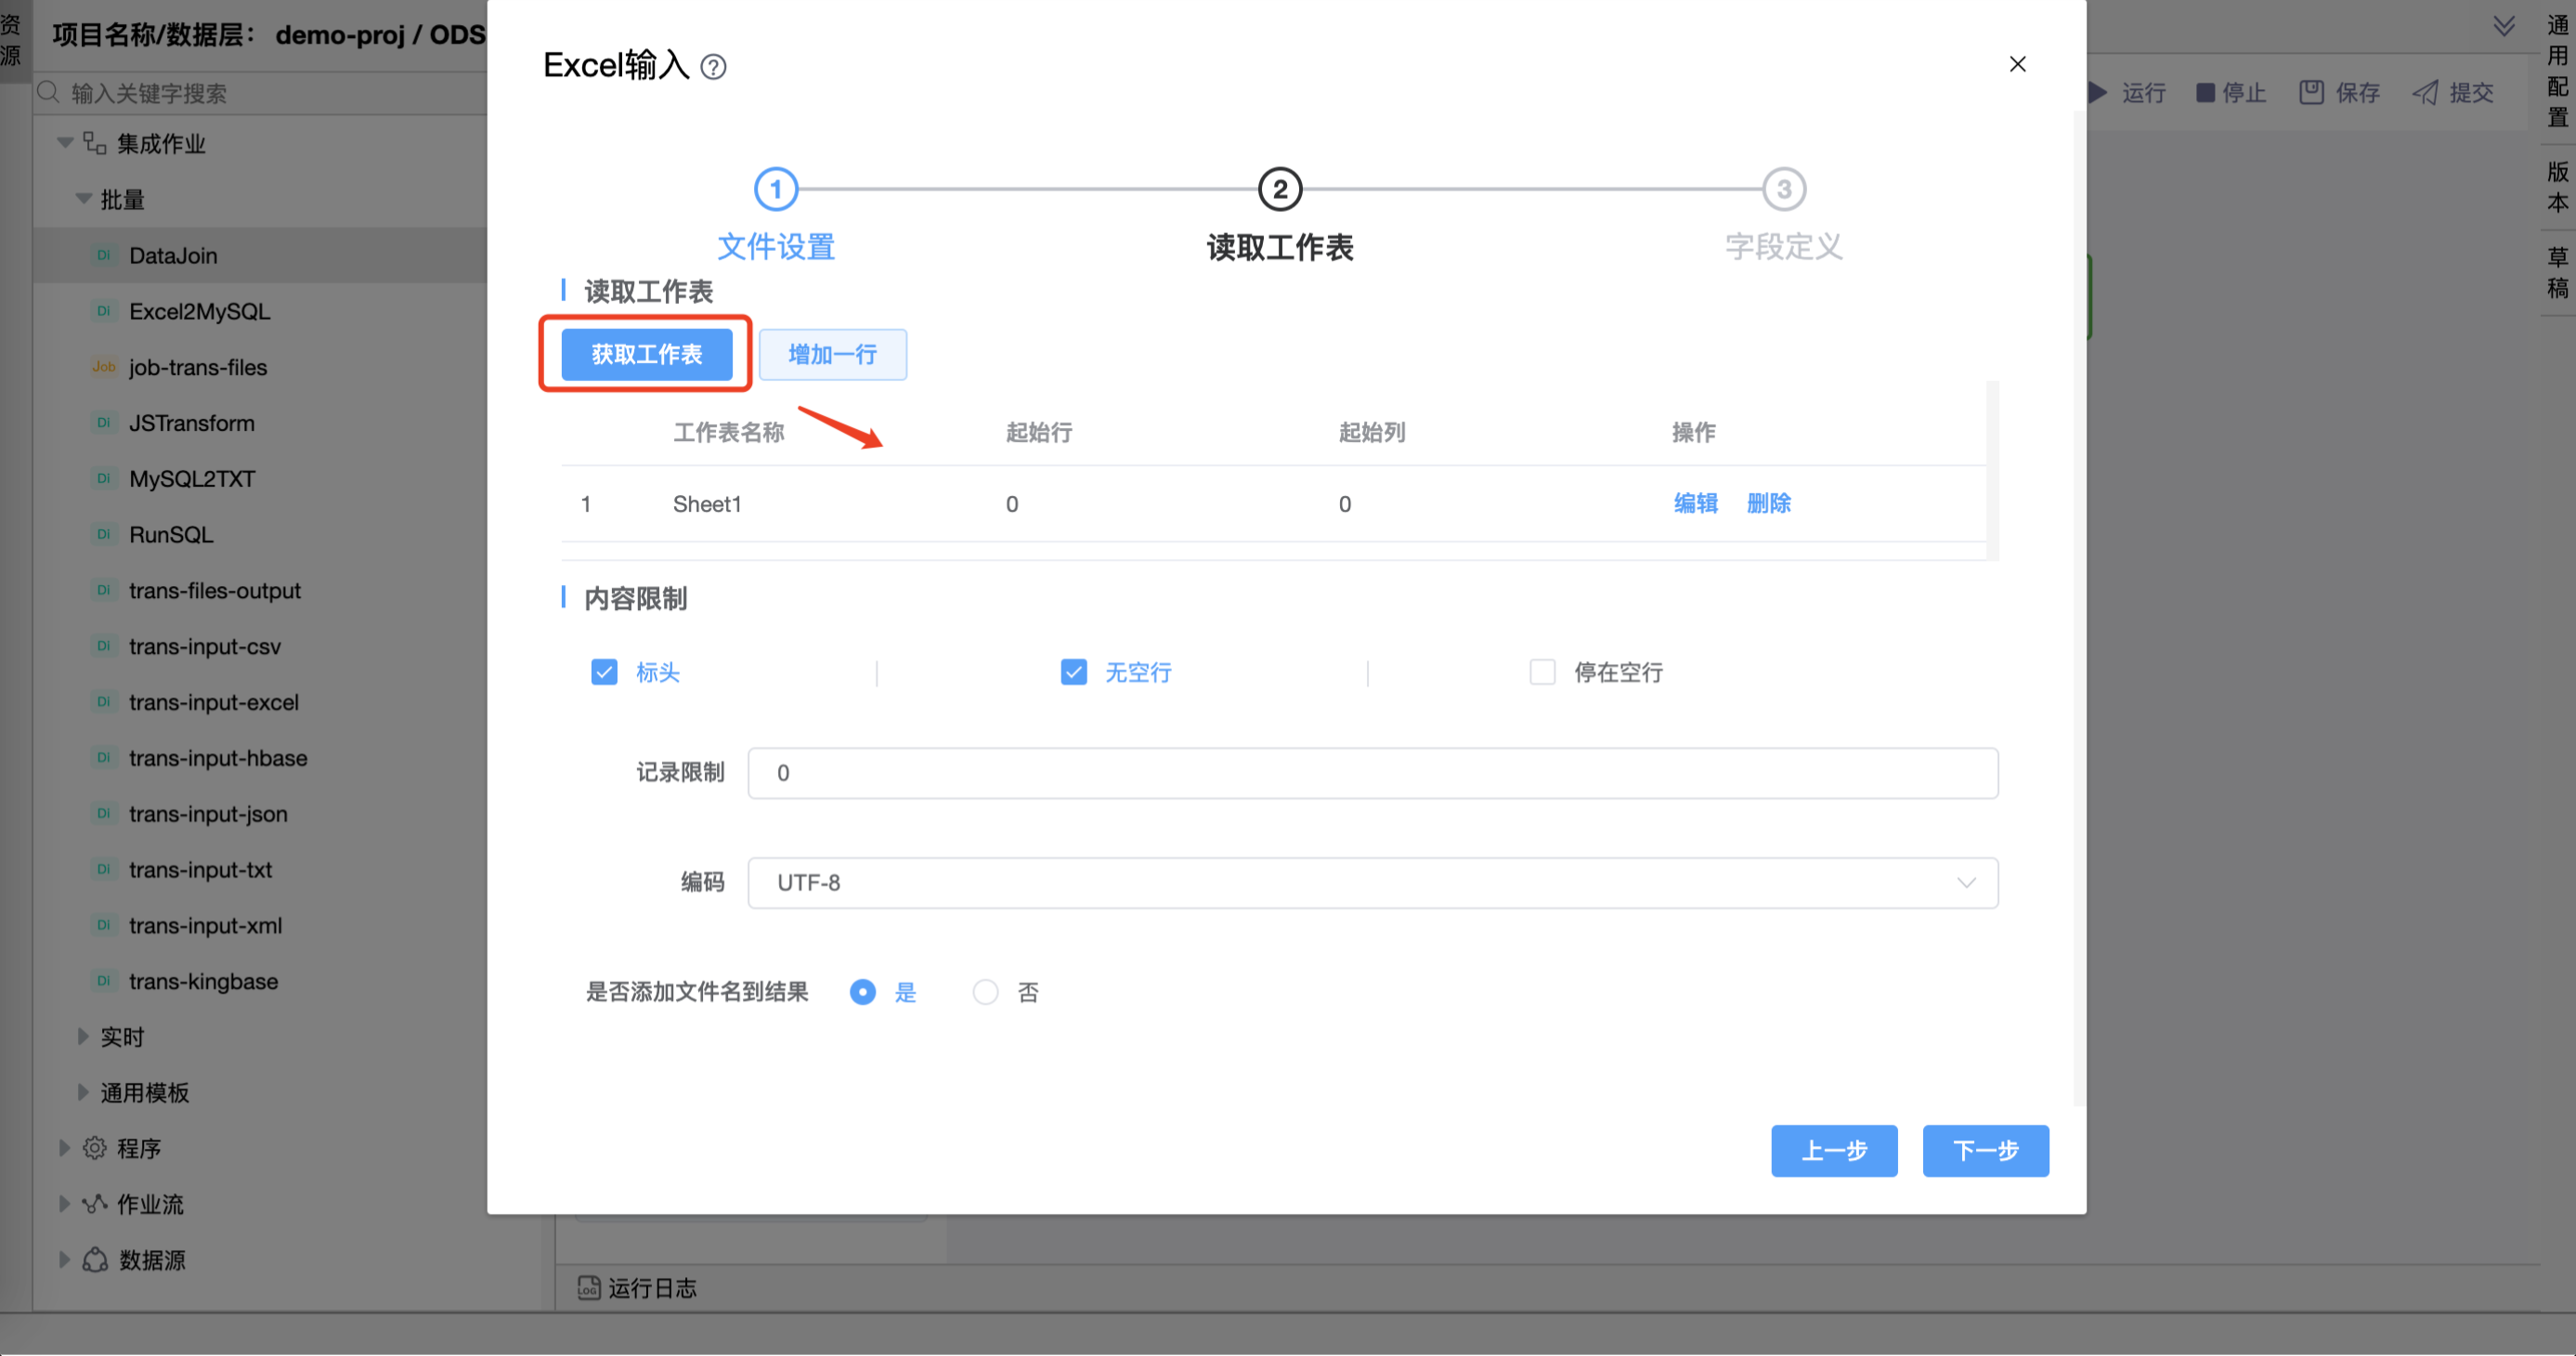Click the search magnifier icon in sidebar
Viewport: 2576px width, 1356px height.
(48, 93)
